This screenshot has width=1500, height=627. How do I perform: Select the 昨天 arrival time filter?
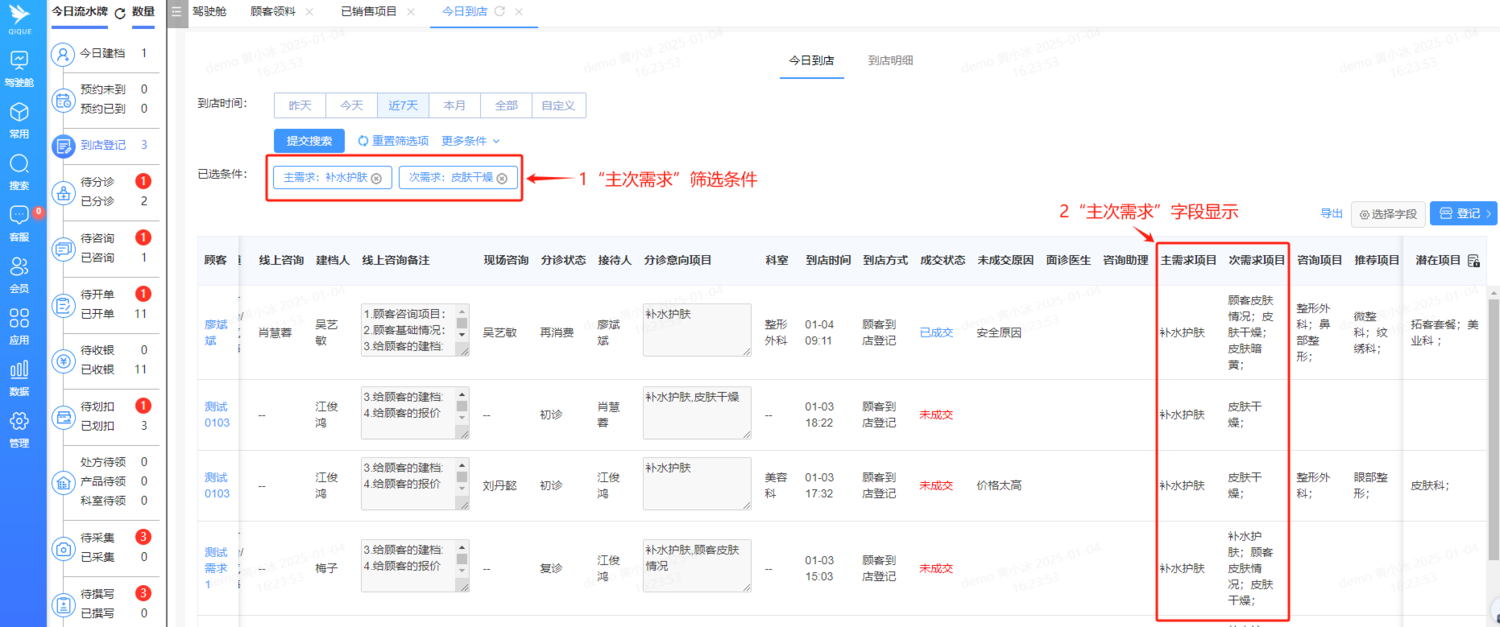(300, 105)
